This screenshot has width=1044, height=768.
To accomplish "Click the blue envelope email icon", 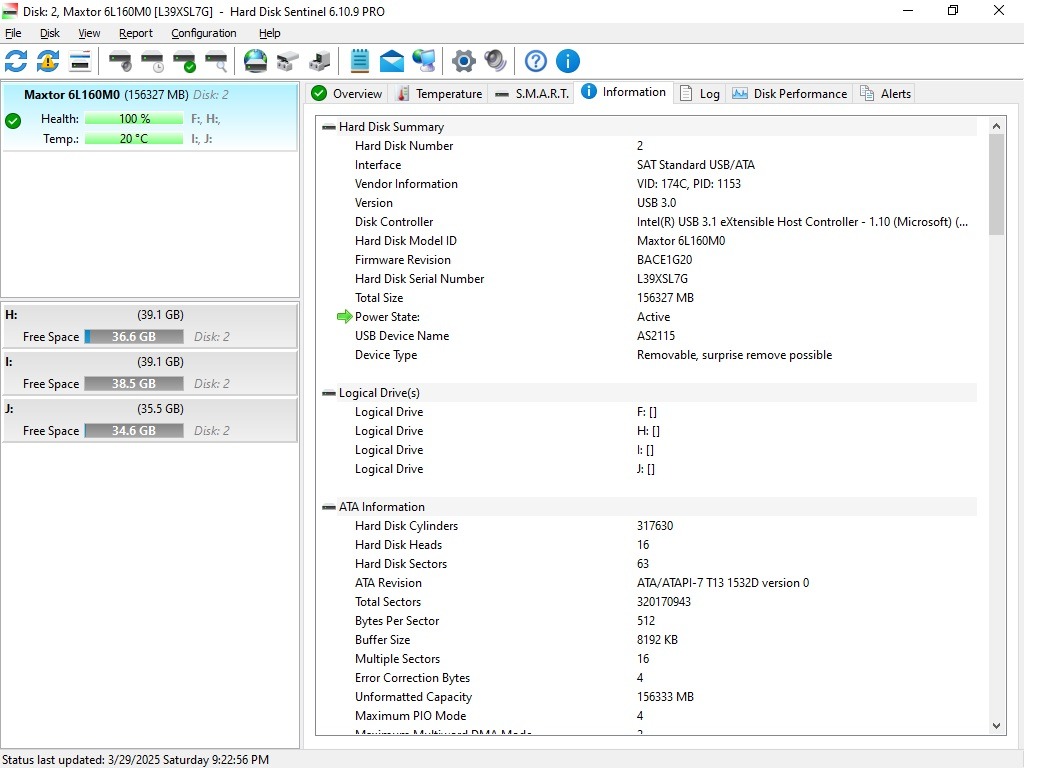I will (x=392, y=61).
